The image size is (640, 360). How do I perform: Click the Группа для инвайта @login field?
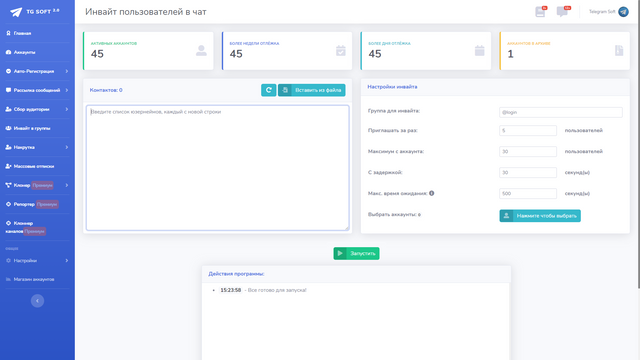coord(561,112)
